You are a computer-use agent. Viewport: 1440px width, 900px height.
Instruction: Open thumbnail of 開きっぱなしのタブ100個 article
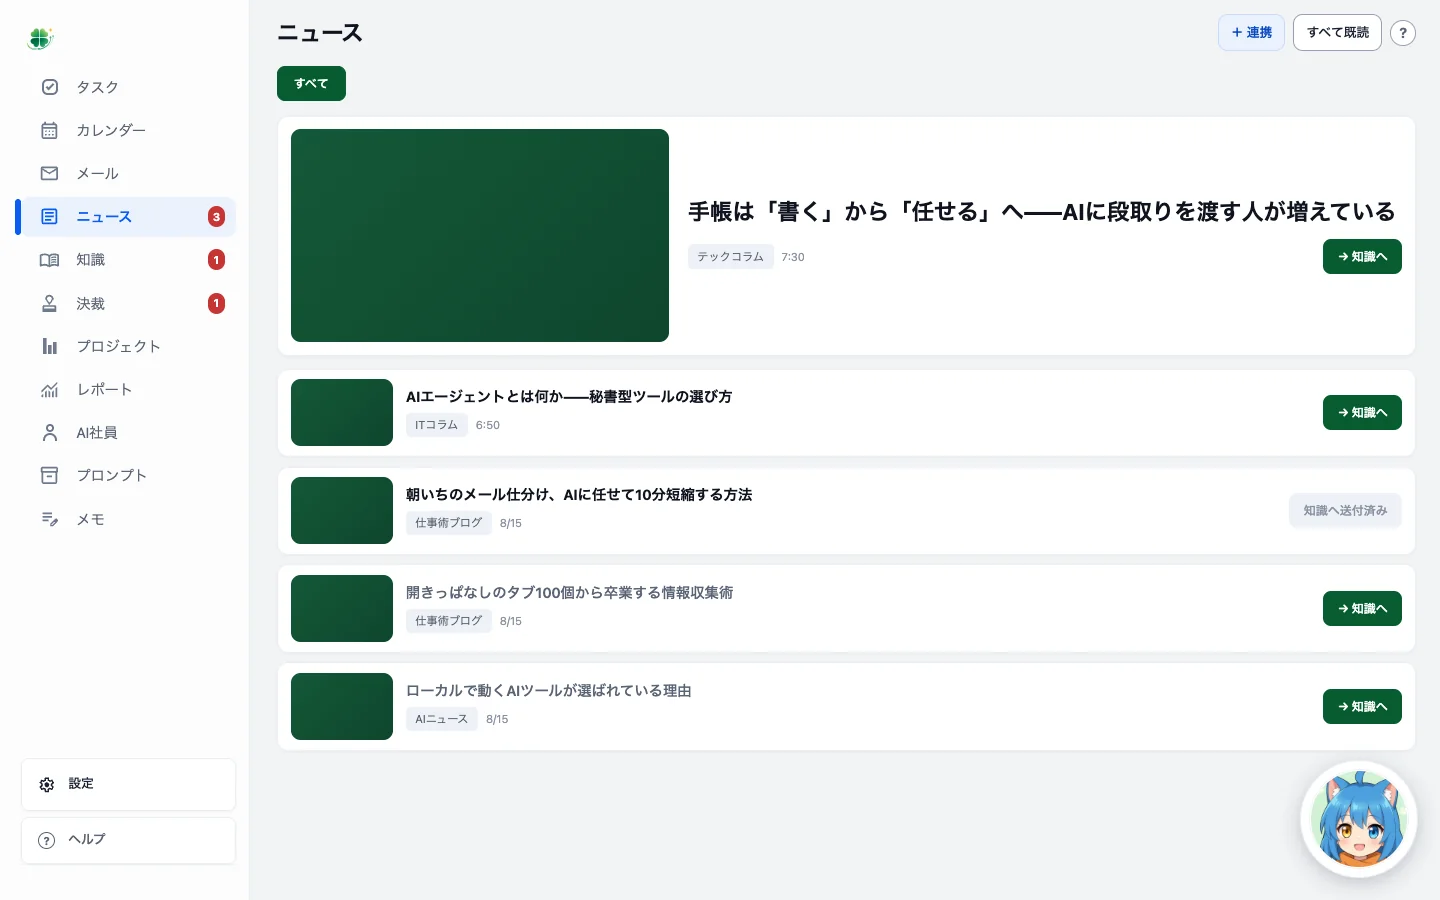(x=342, y=609)
